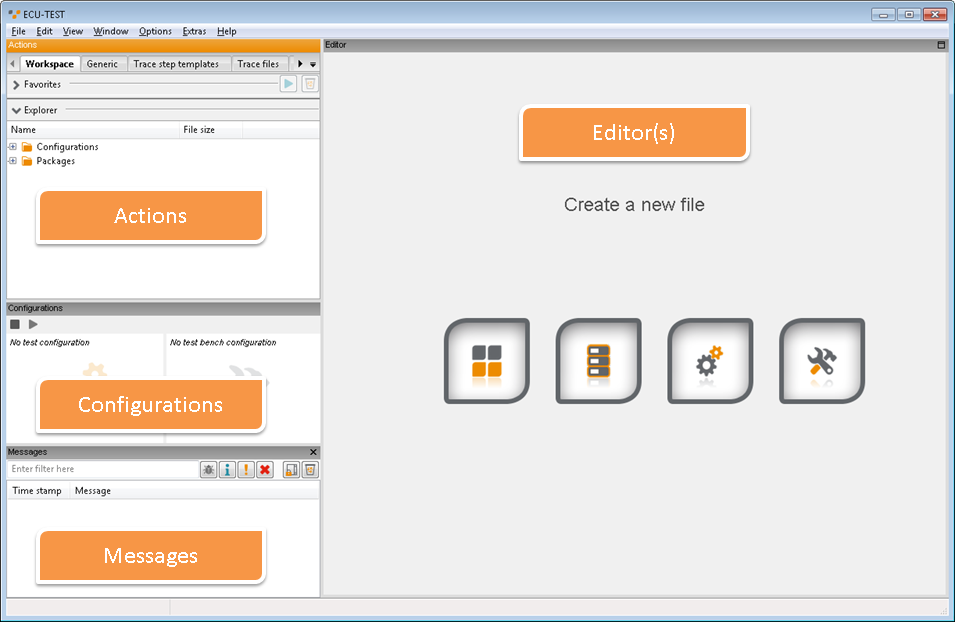This screenshot has height=622, width=955.
Task: Create a new project with the stacked-list icon
Action: [x=598, y=361]
